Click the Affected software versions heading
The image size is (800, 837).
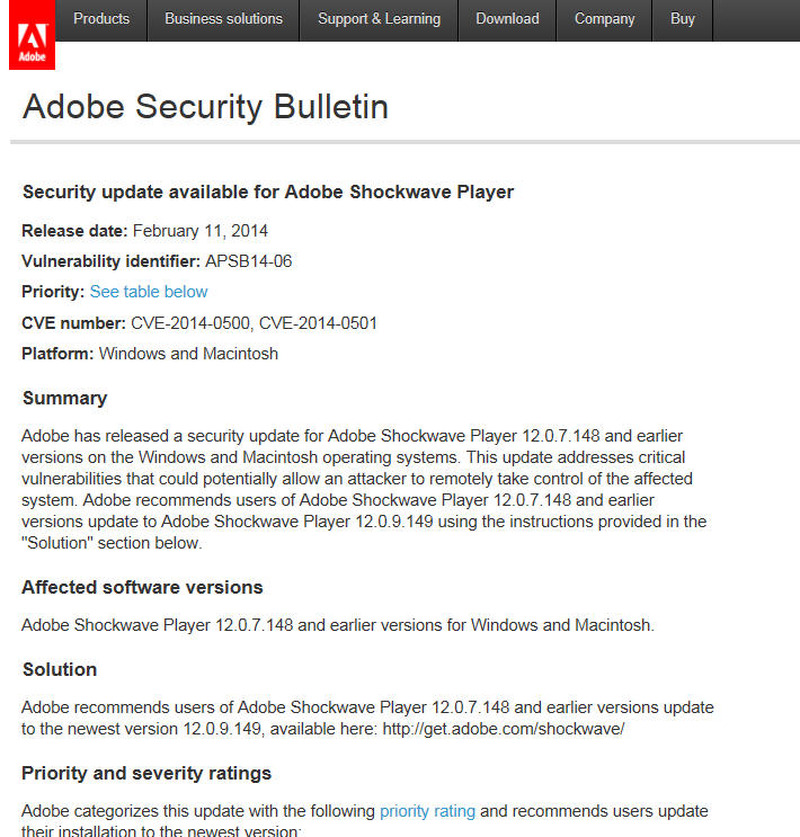(142, 587)
